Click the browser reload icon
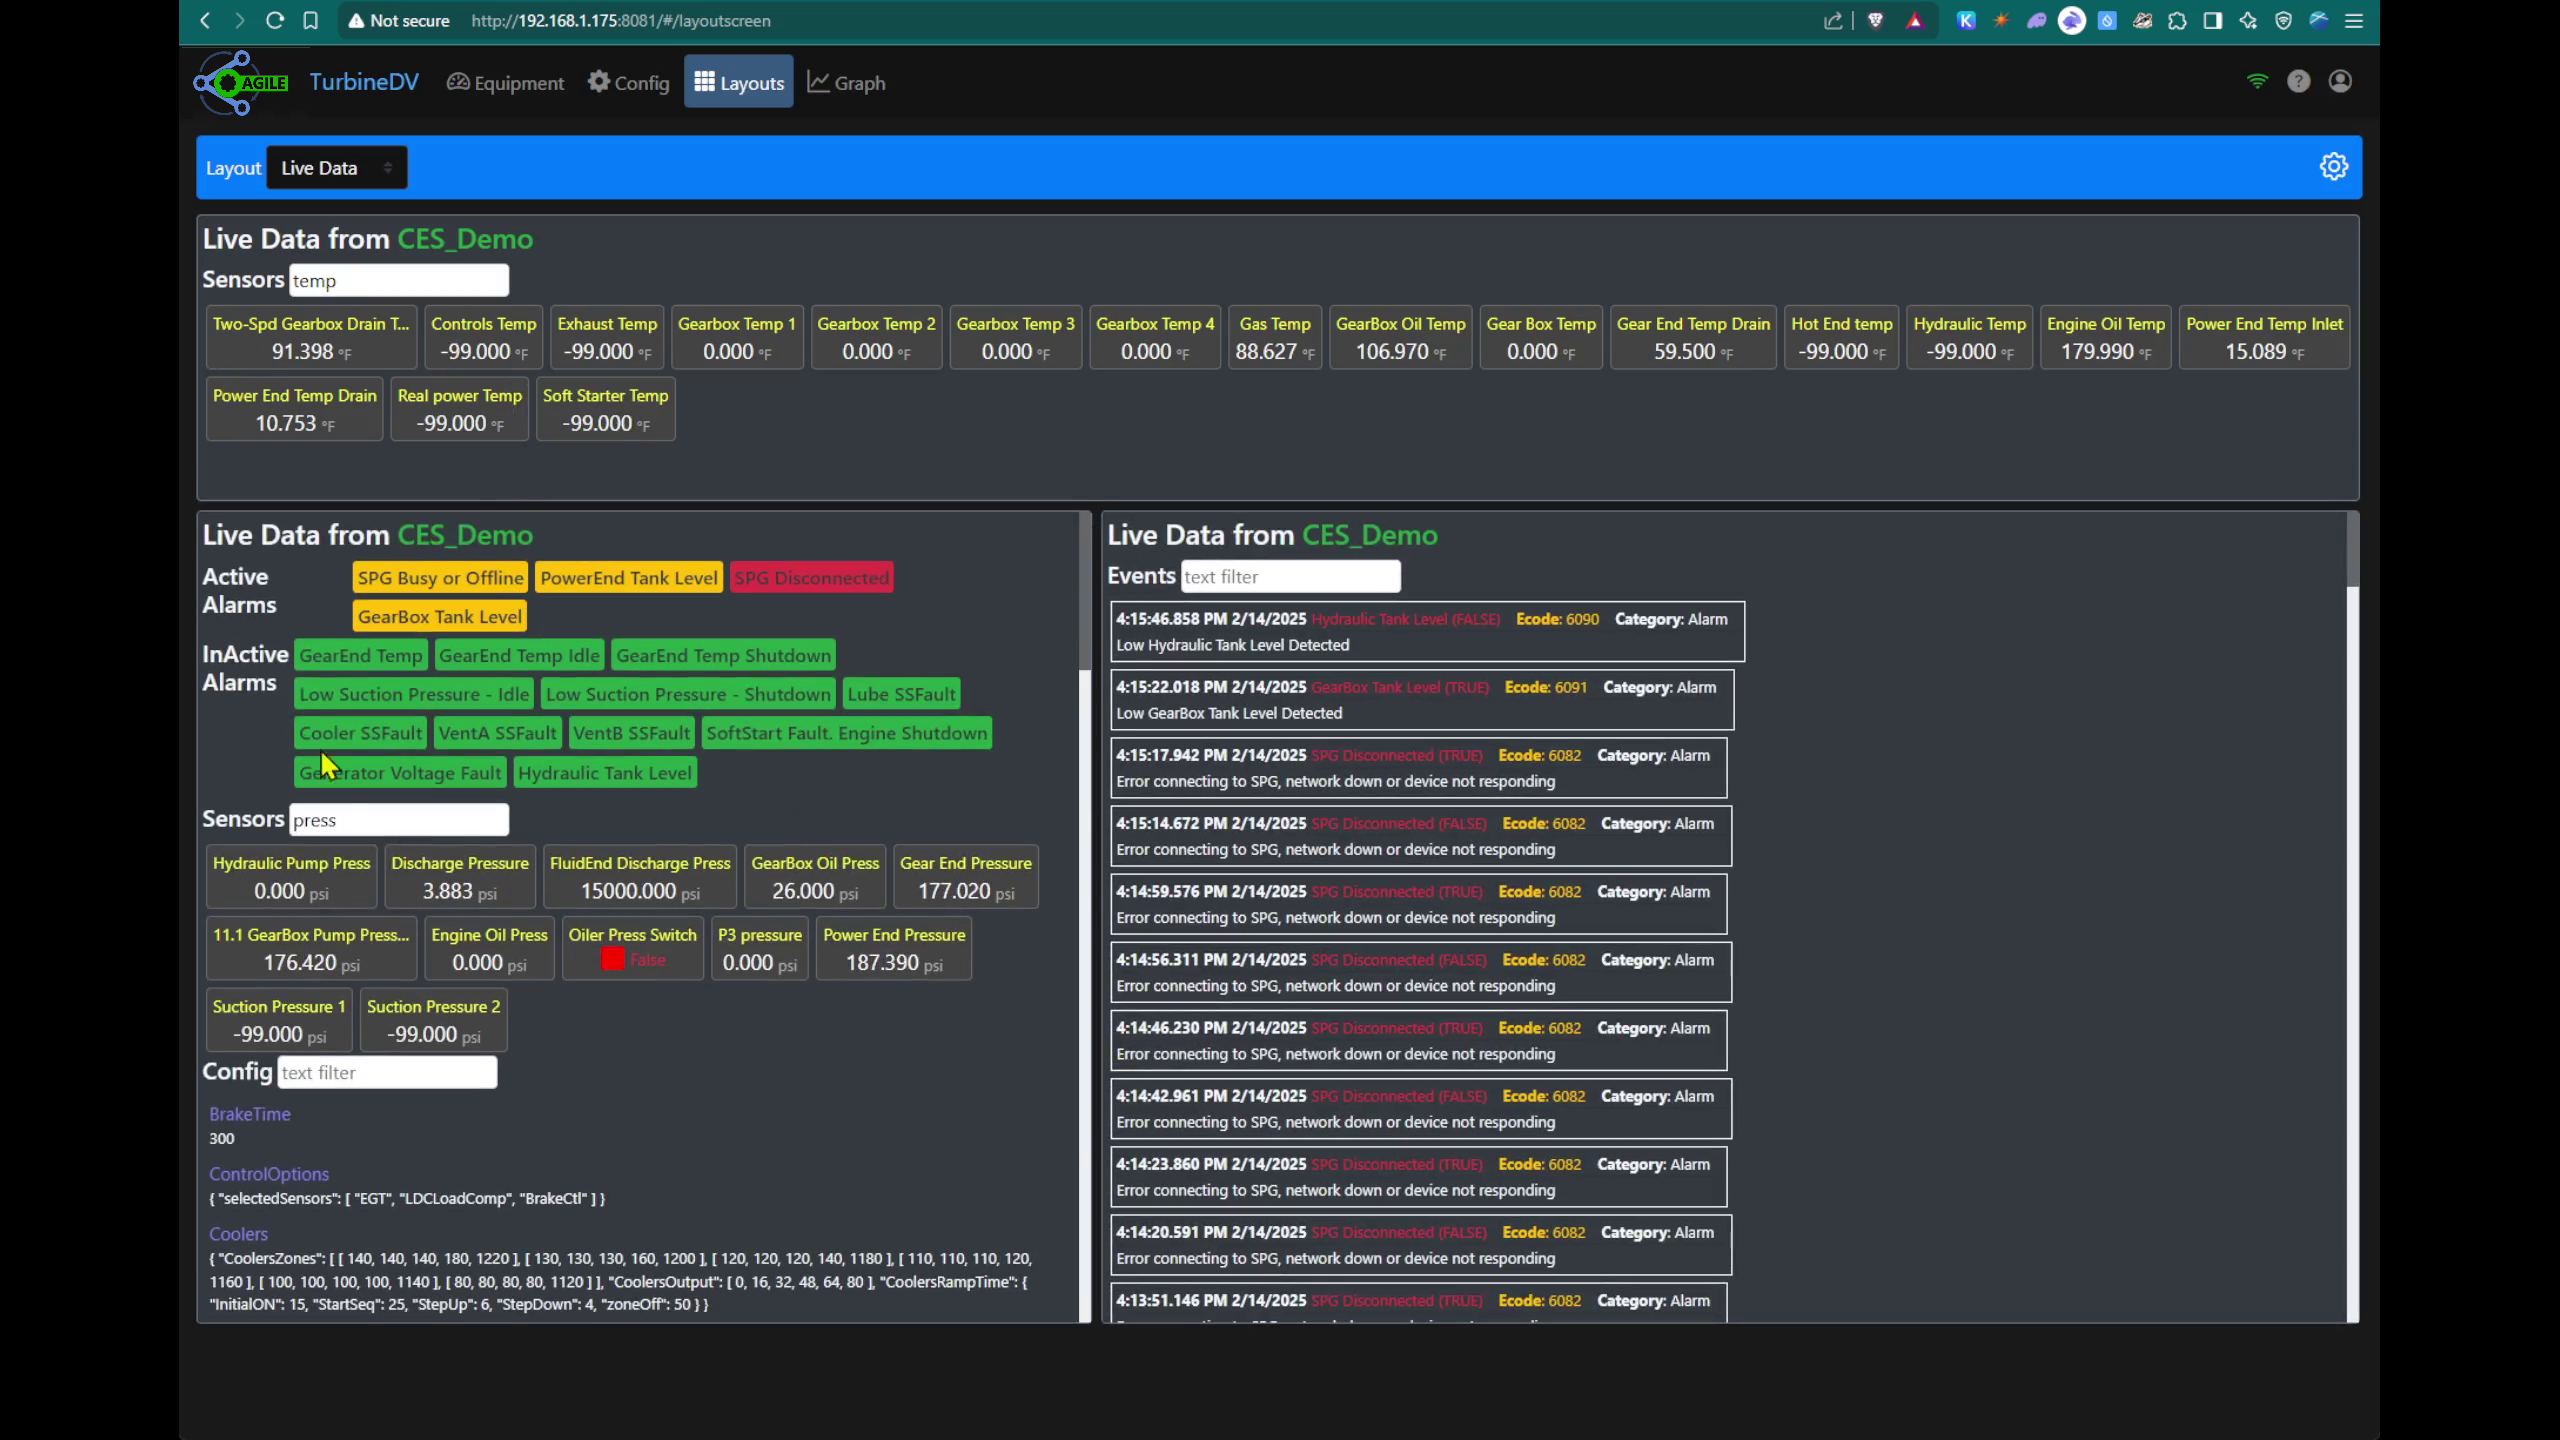2560x1440 pixels. (275, 20)
